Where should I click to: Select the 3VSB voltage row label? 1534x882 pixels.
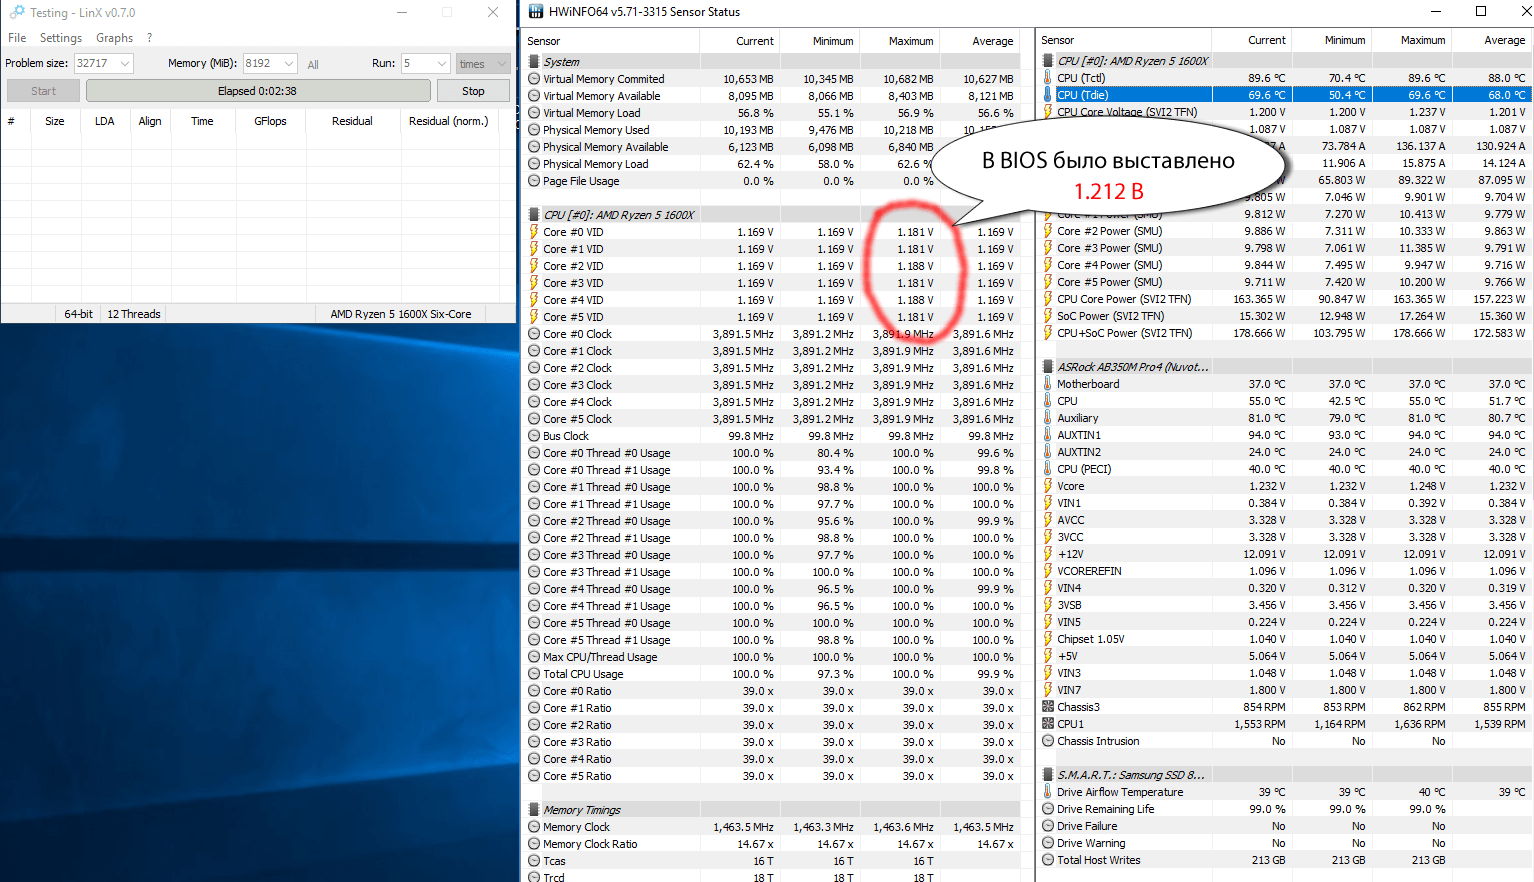pyautogui.click(x=1069, y=605)
